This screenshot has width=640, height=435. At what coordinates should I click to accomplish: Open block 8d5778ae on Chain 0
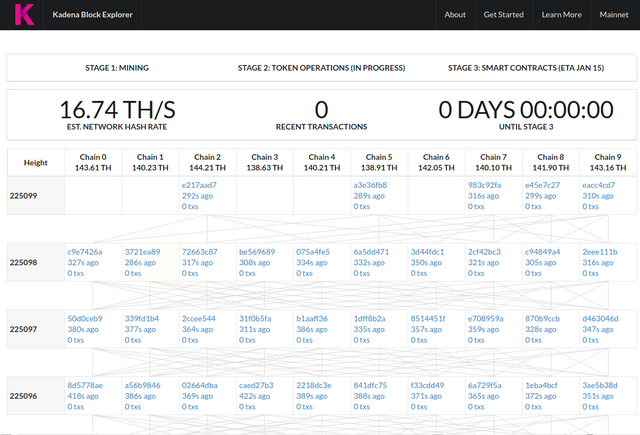coord(85,385)
